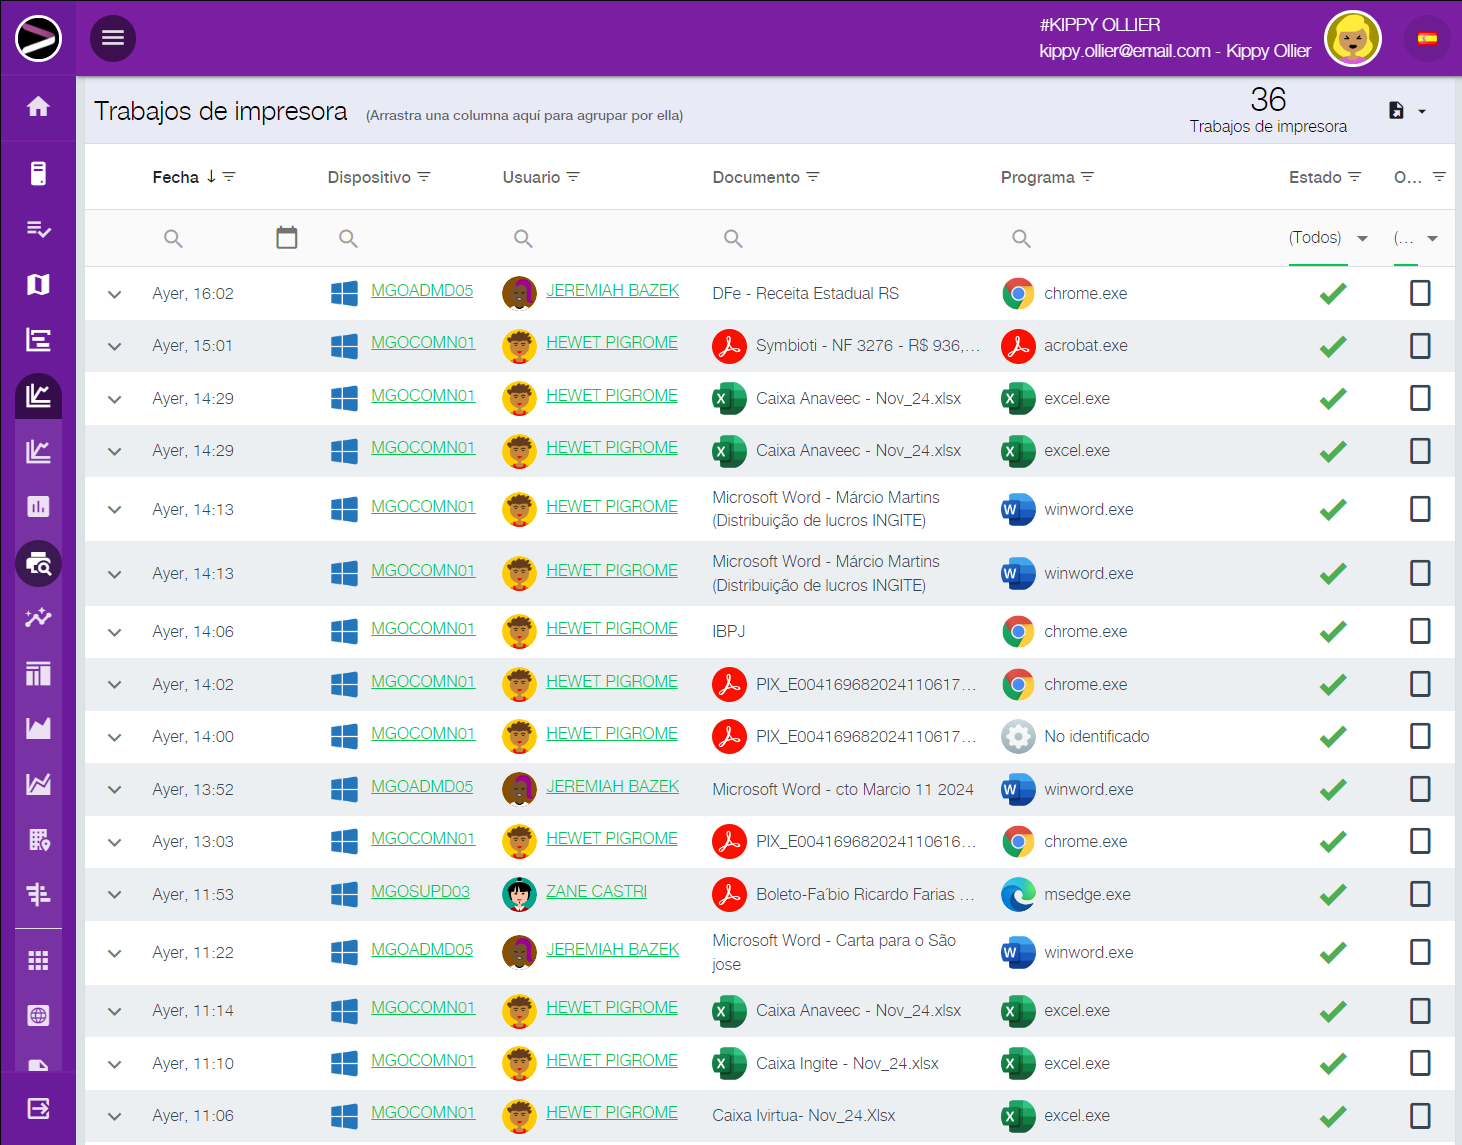
Task: Expand the Ayer, 13:52 row chevron
Action: click(x=115, y=790)
